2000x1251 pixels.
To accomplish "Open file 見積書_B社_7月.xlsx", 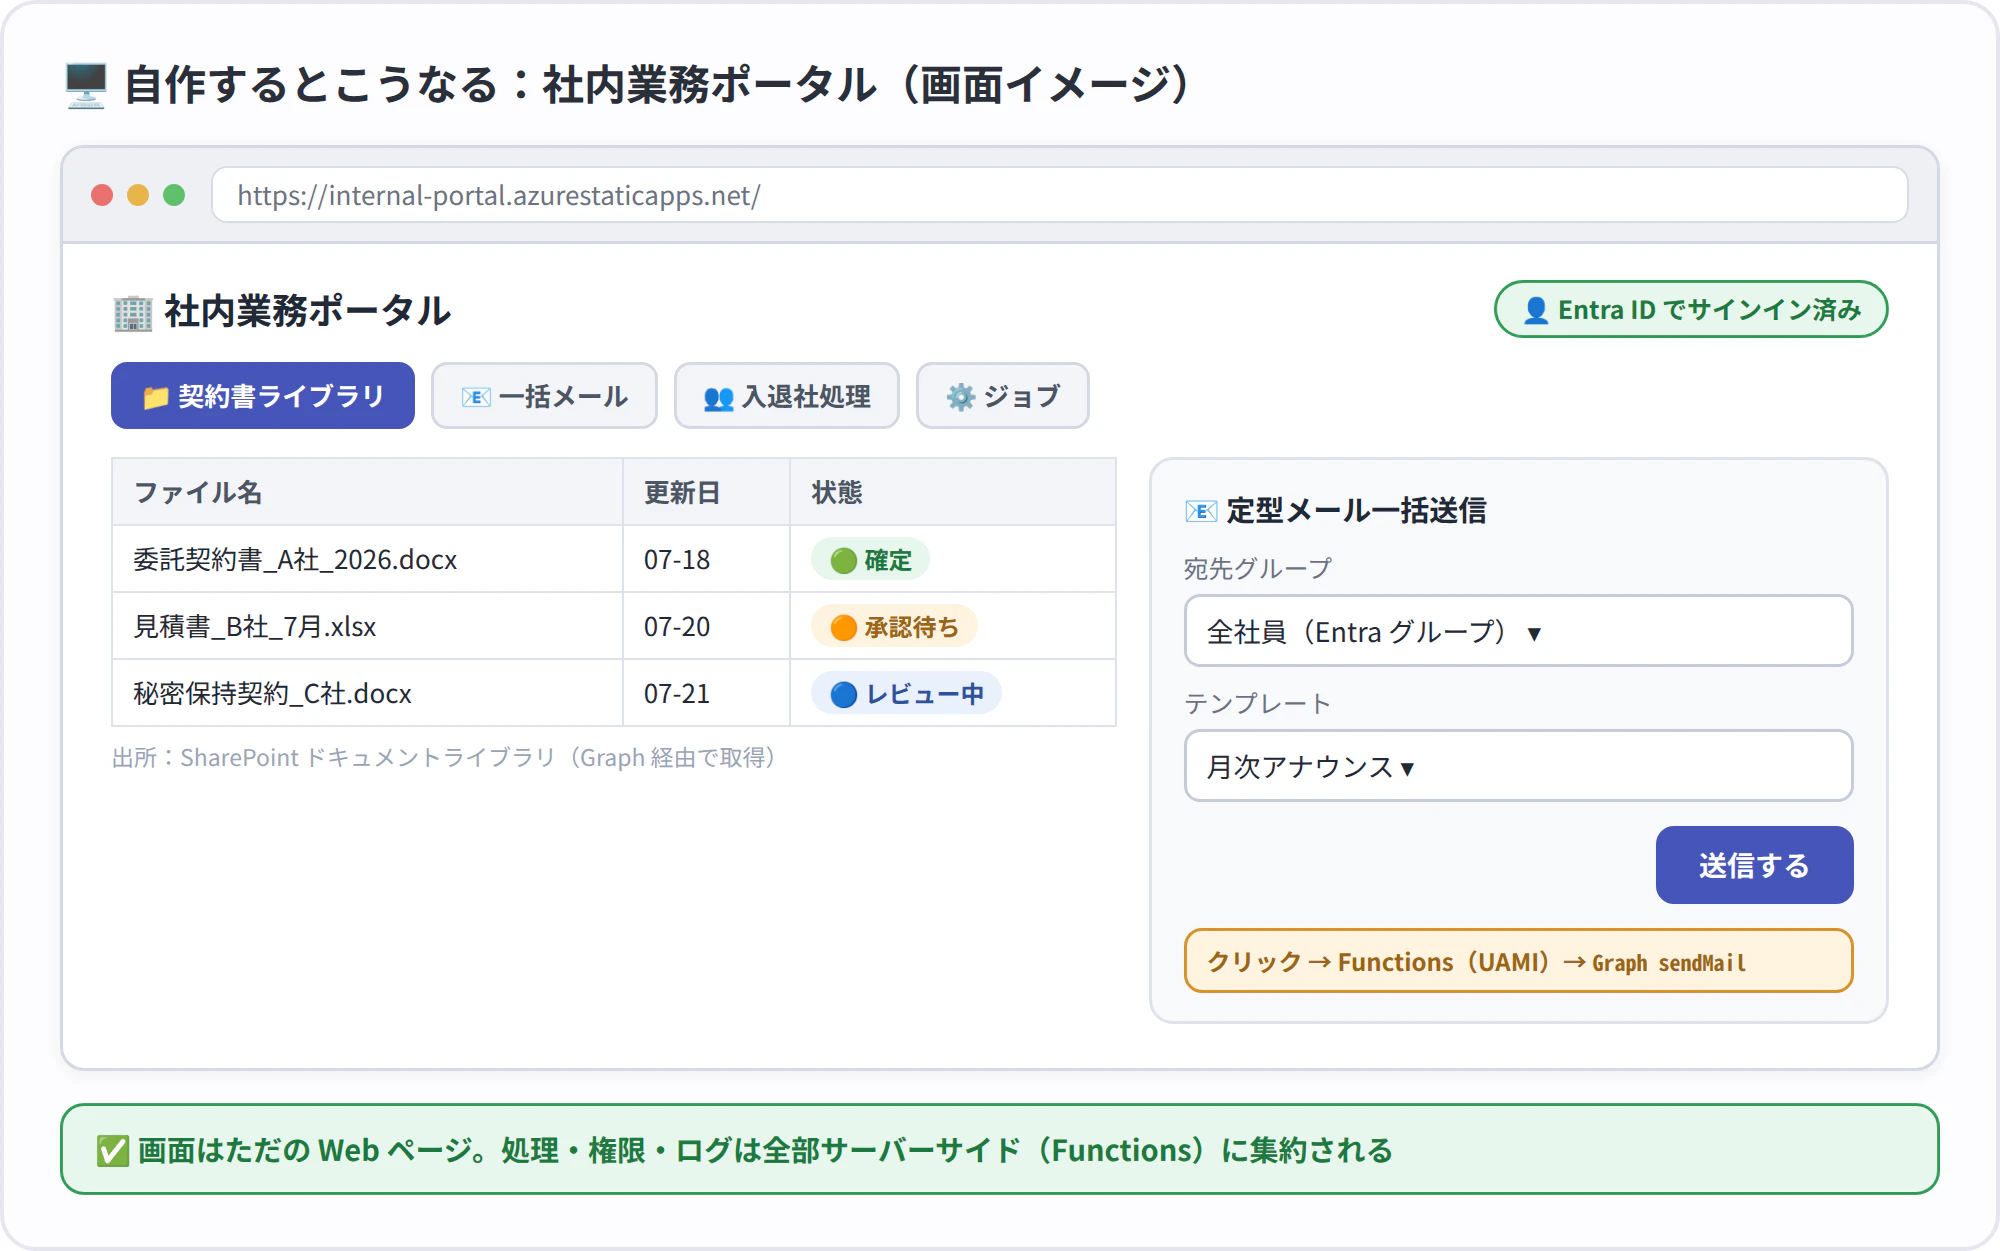I will [255, 626].
